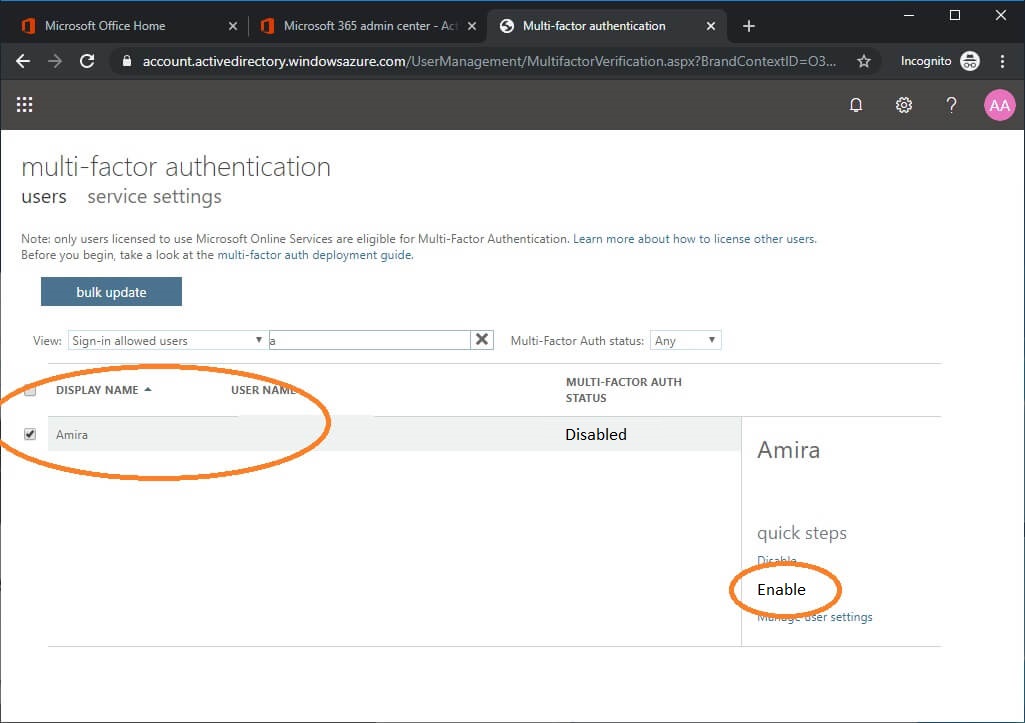Switch to Microsoft 365 admin center tab
The width and height of the screenshot is (1025, 723).
coord(369,26)
